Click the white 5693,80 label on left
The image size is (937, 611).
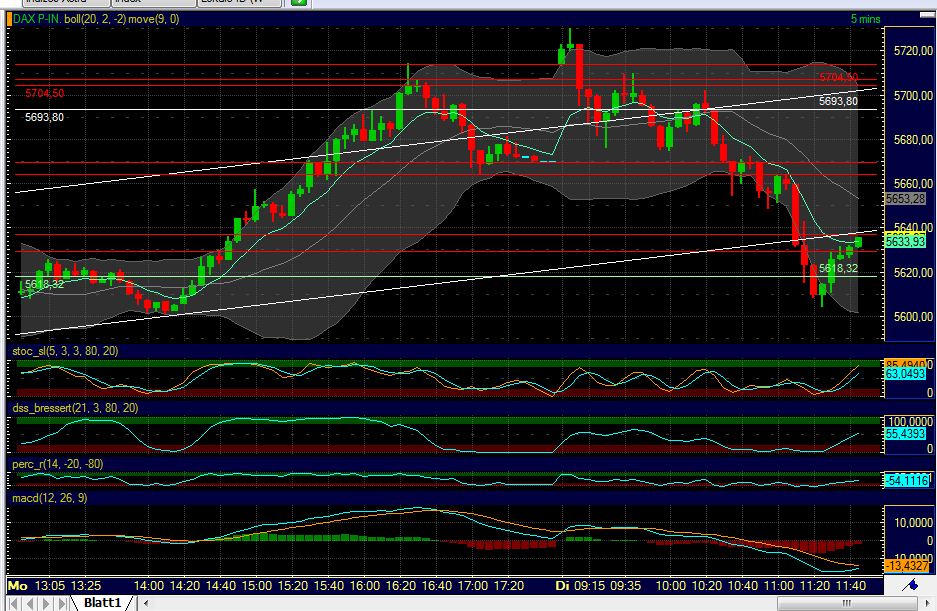(x=44, y=117)
